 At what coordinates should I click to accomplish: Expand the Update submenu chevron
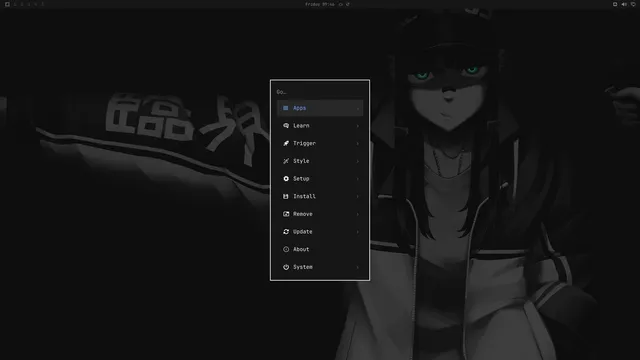tap(358, 232)
